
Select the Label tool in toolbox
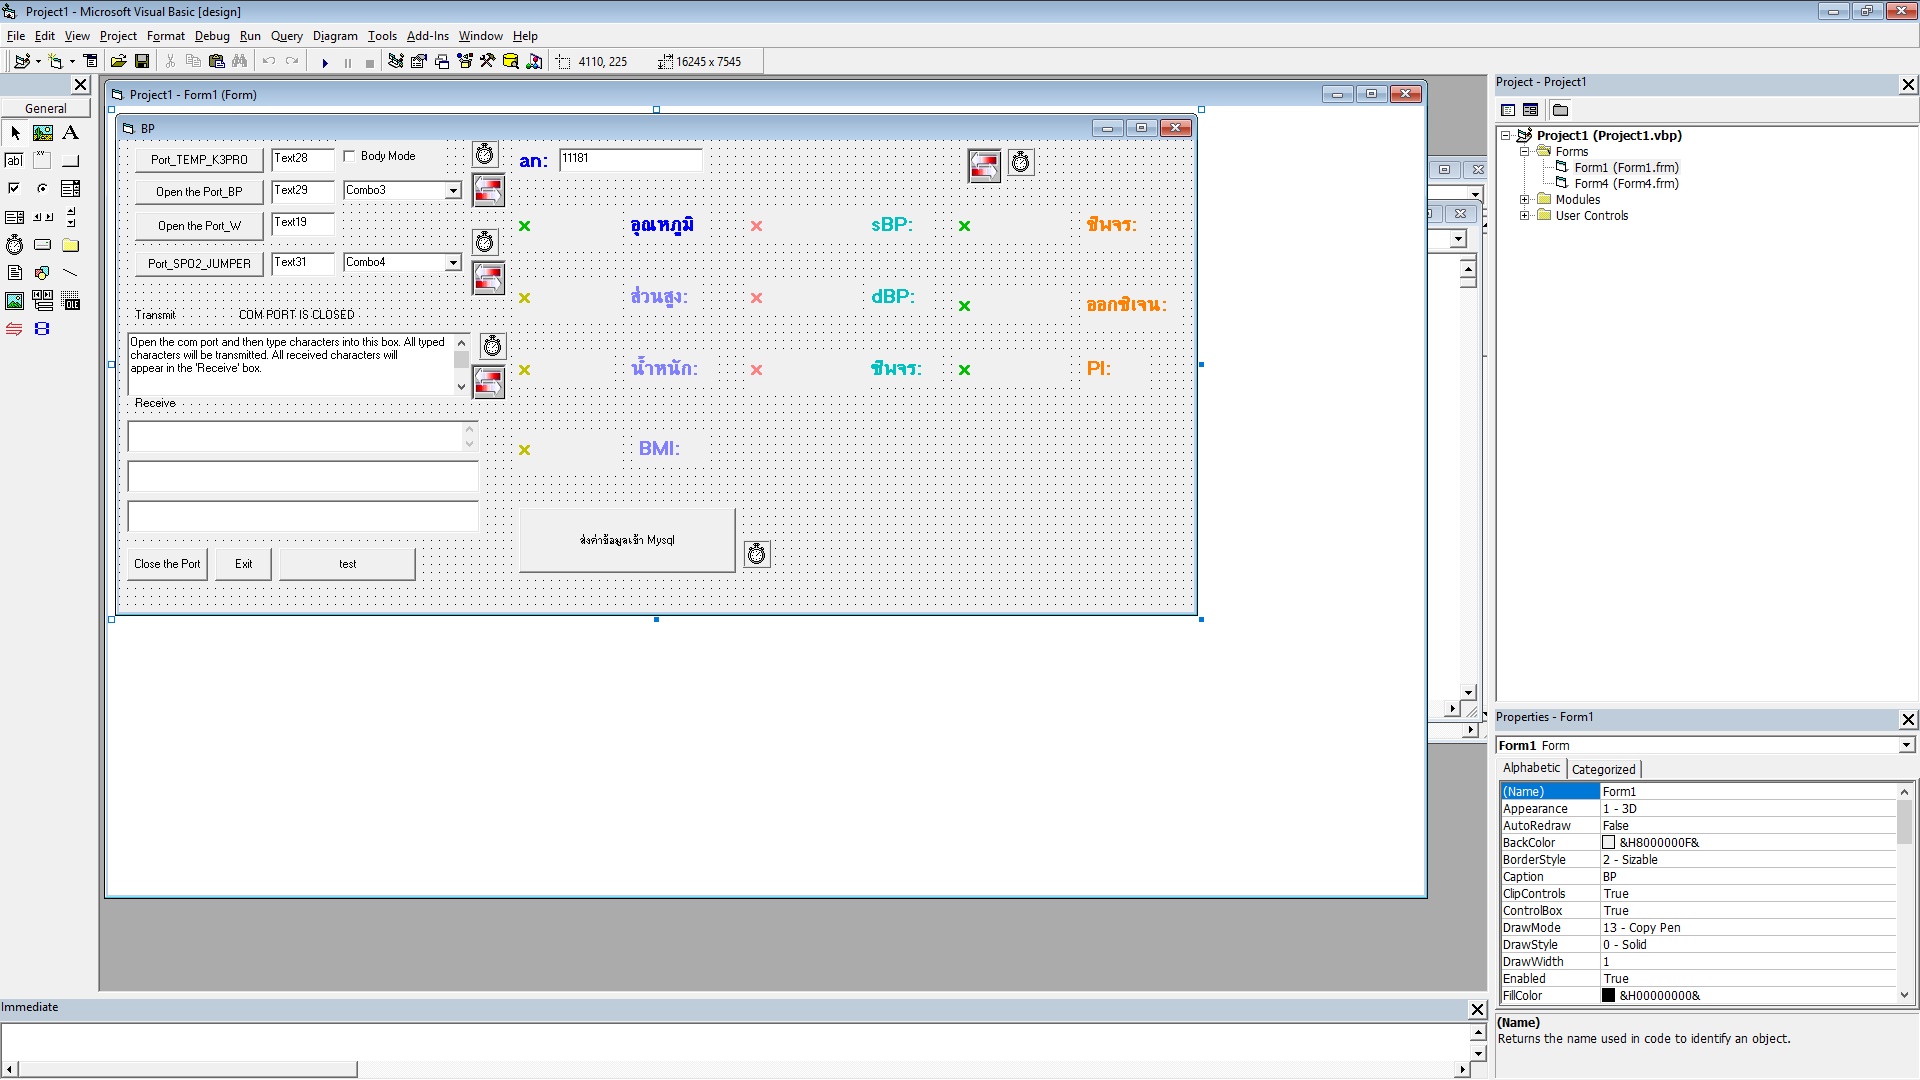(70, 133)
